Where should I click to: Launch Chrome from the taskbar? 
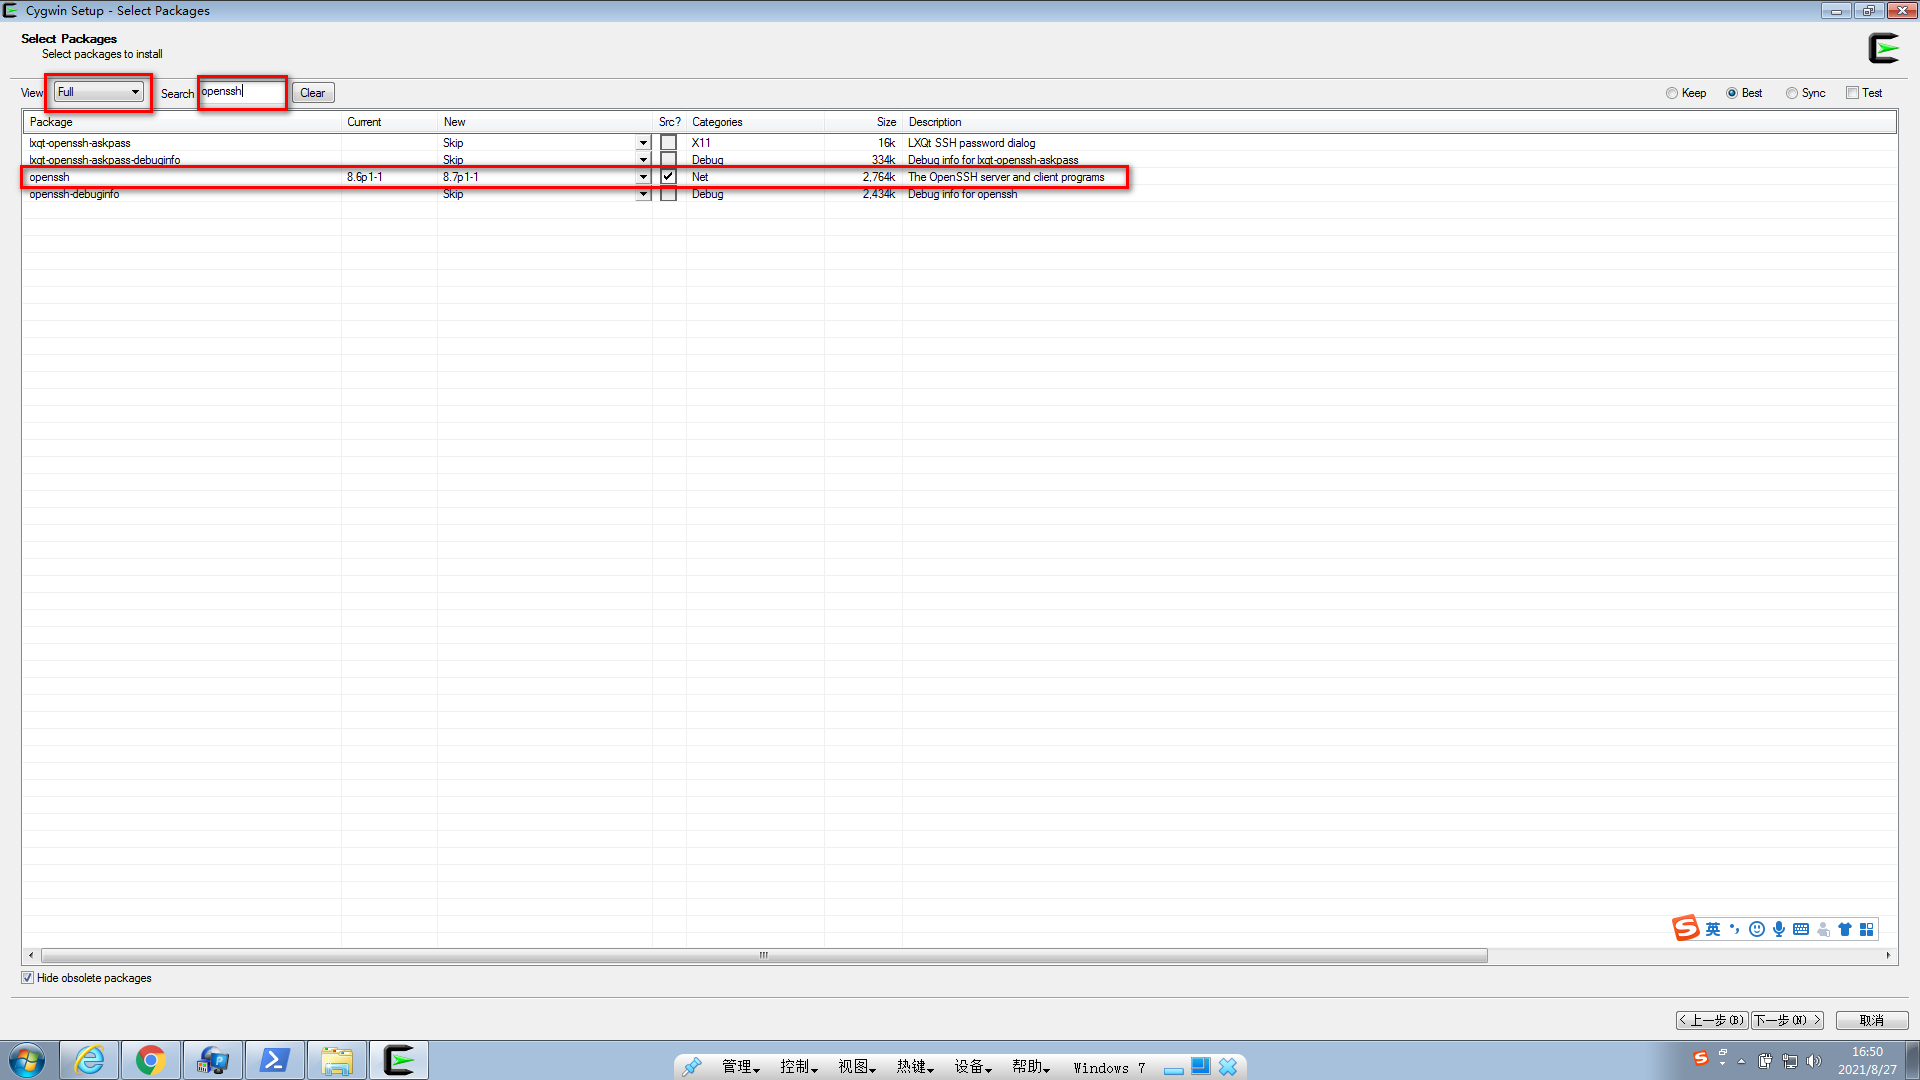pos(151,1060)
